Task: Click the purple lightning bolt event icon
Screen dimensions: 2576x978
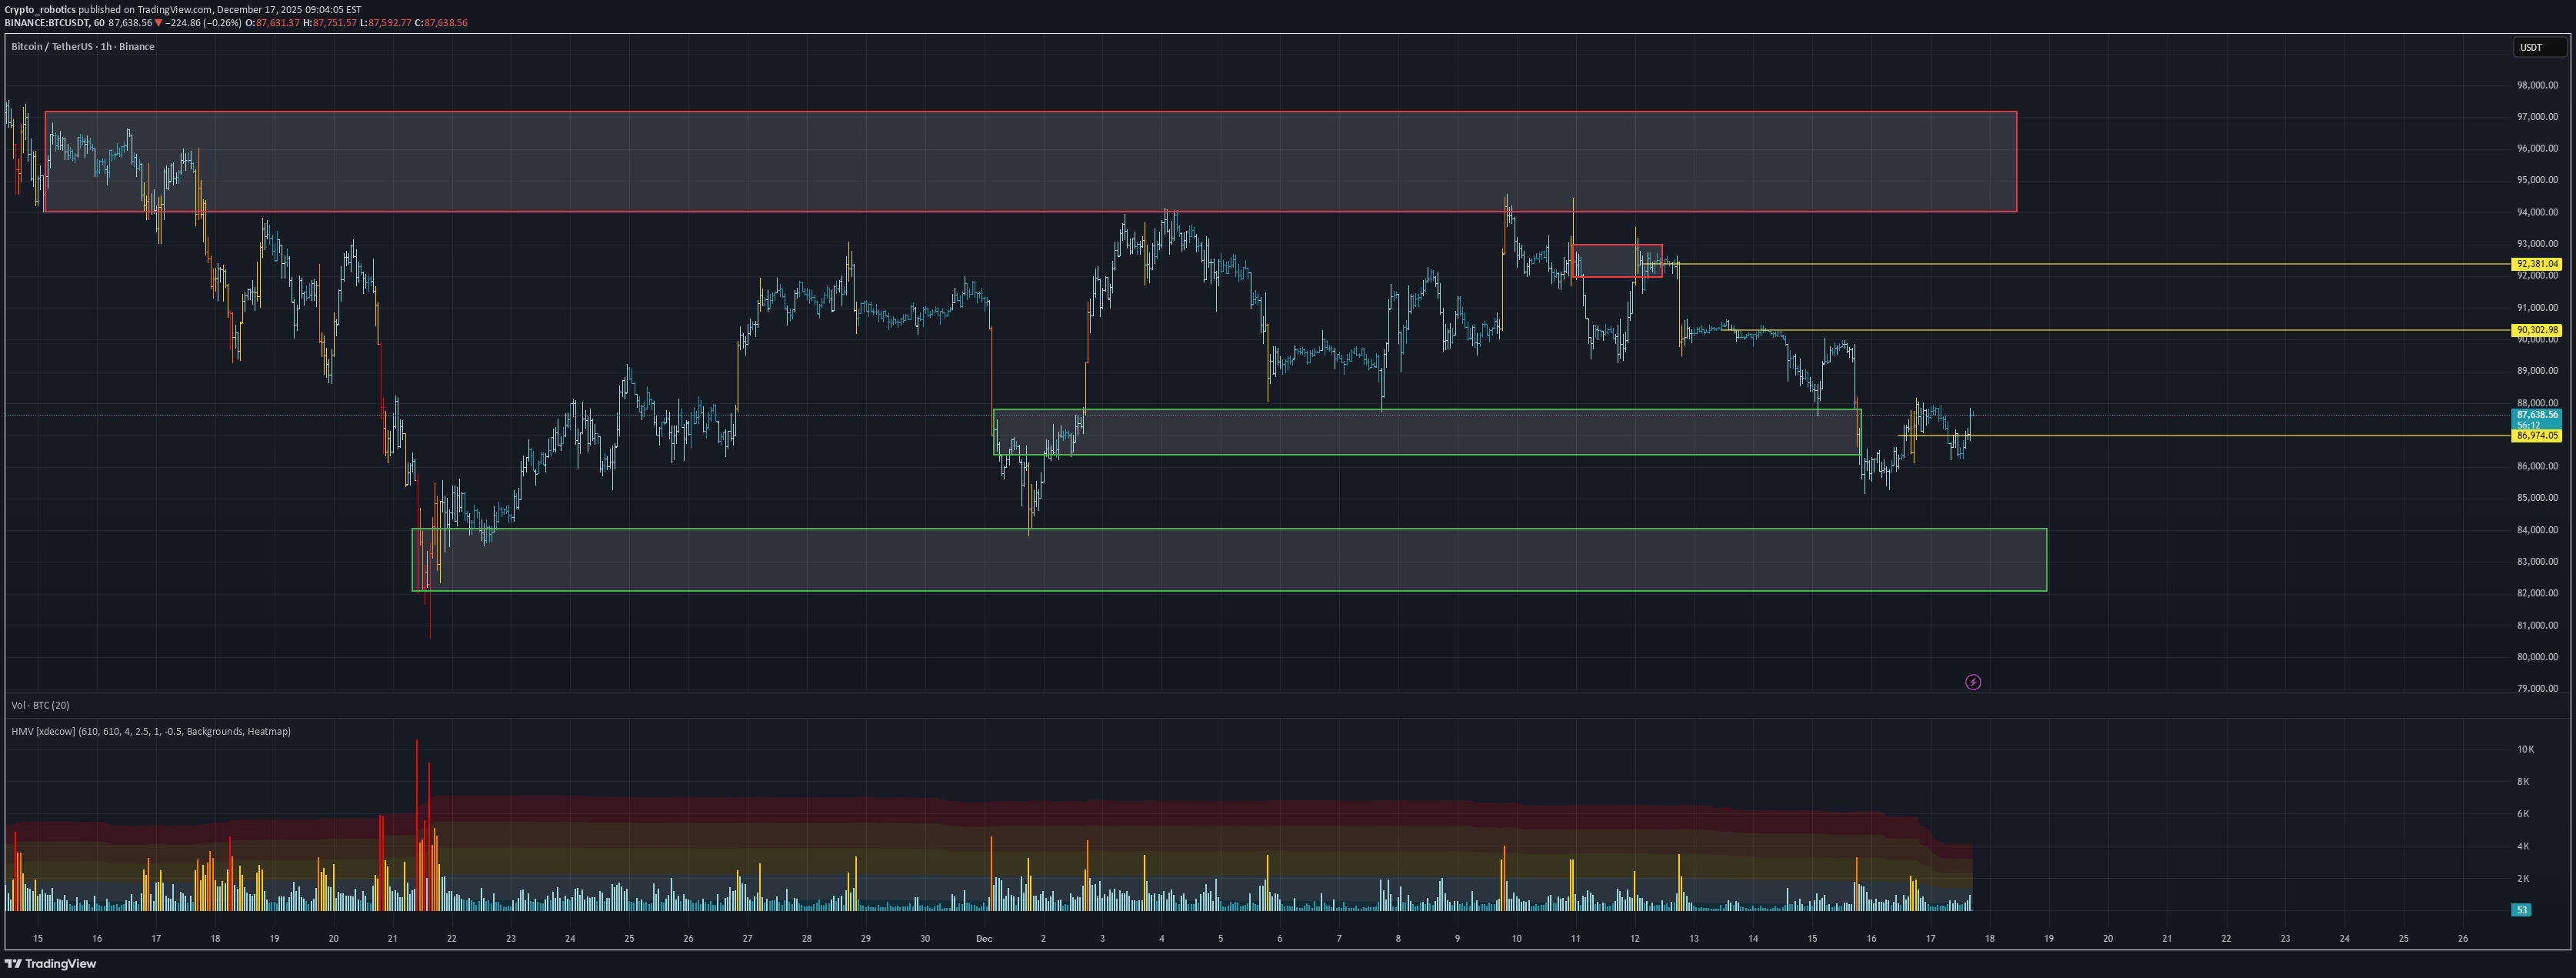Action: click(1972, 682)
